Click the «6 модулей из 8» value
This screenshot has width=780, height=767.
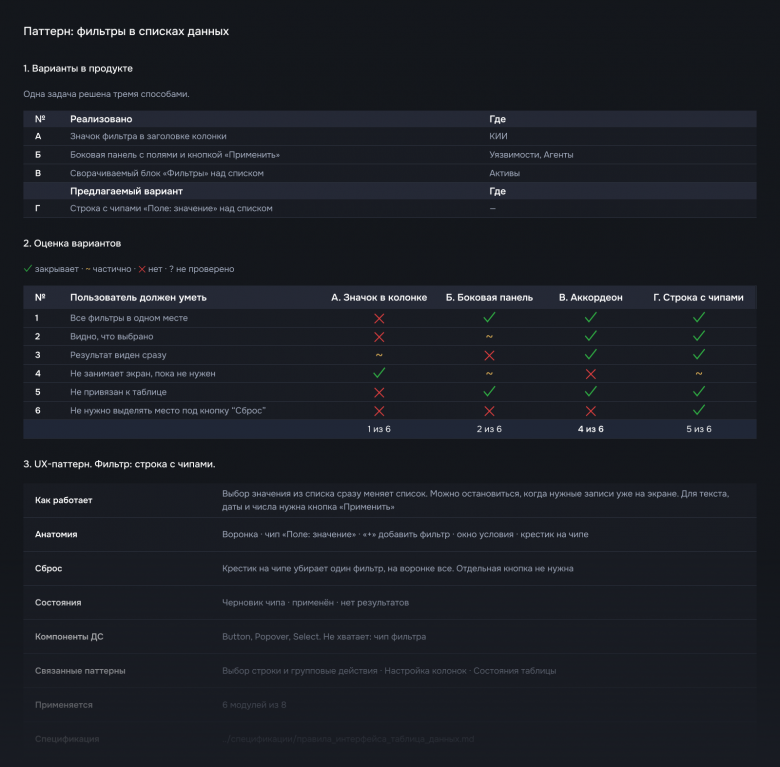[x=254, y=705]
